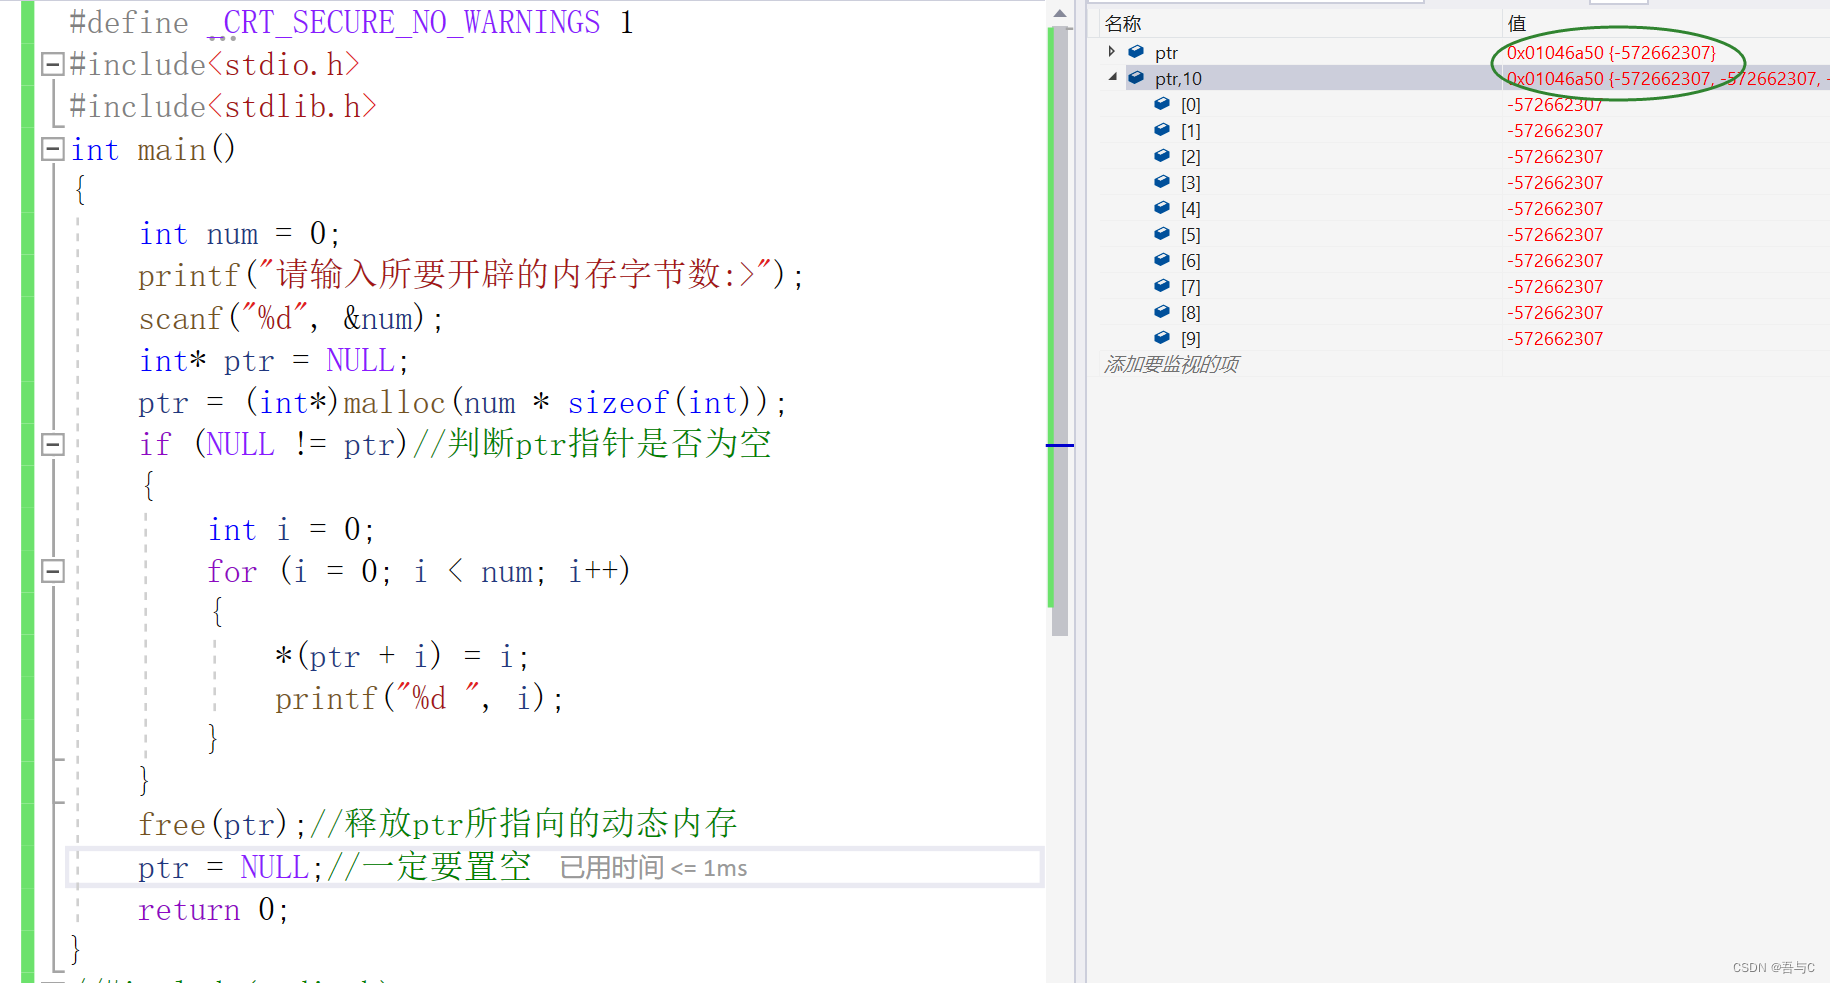Click the 值 column header
The height and width of the screenshot is (983, 1830).
(x=1516, y=23)
